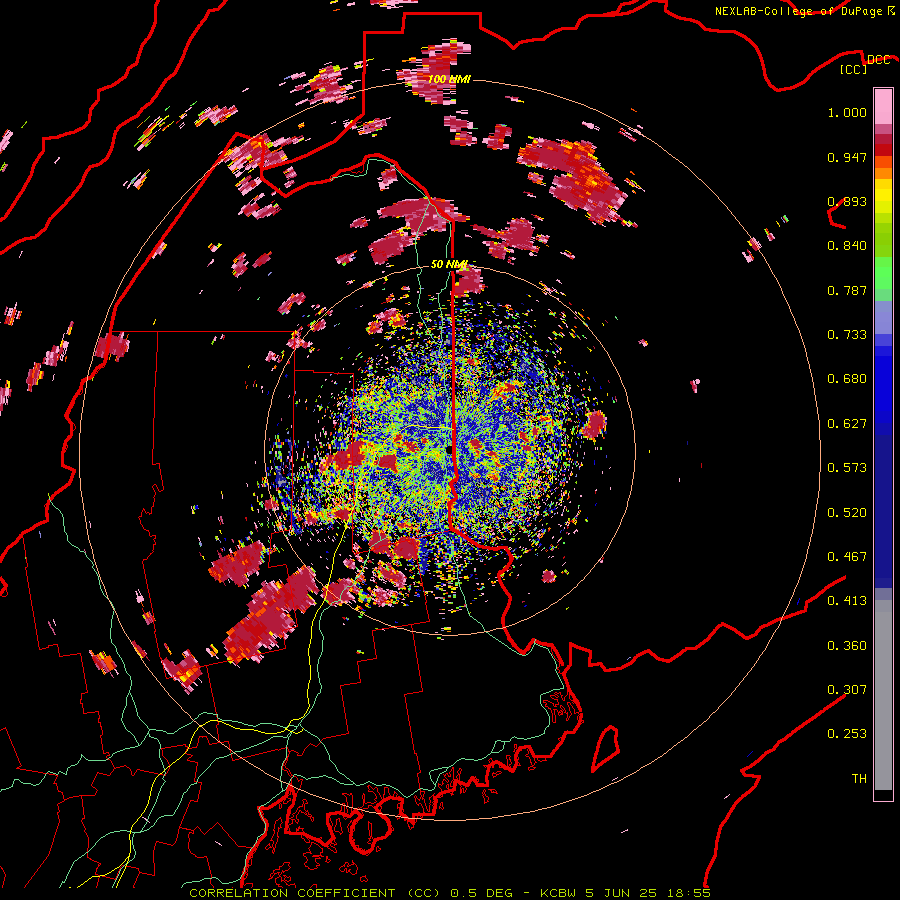This screenshot has width=900, height=900.
Task: Click the DCC label above the color bar
Action: (x=878, y=59)
